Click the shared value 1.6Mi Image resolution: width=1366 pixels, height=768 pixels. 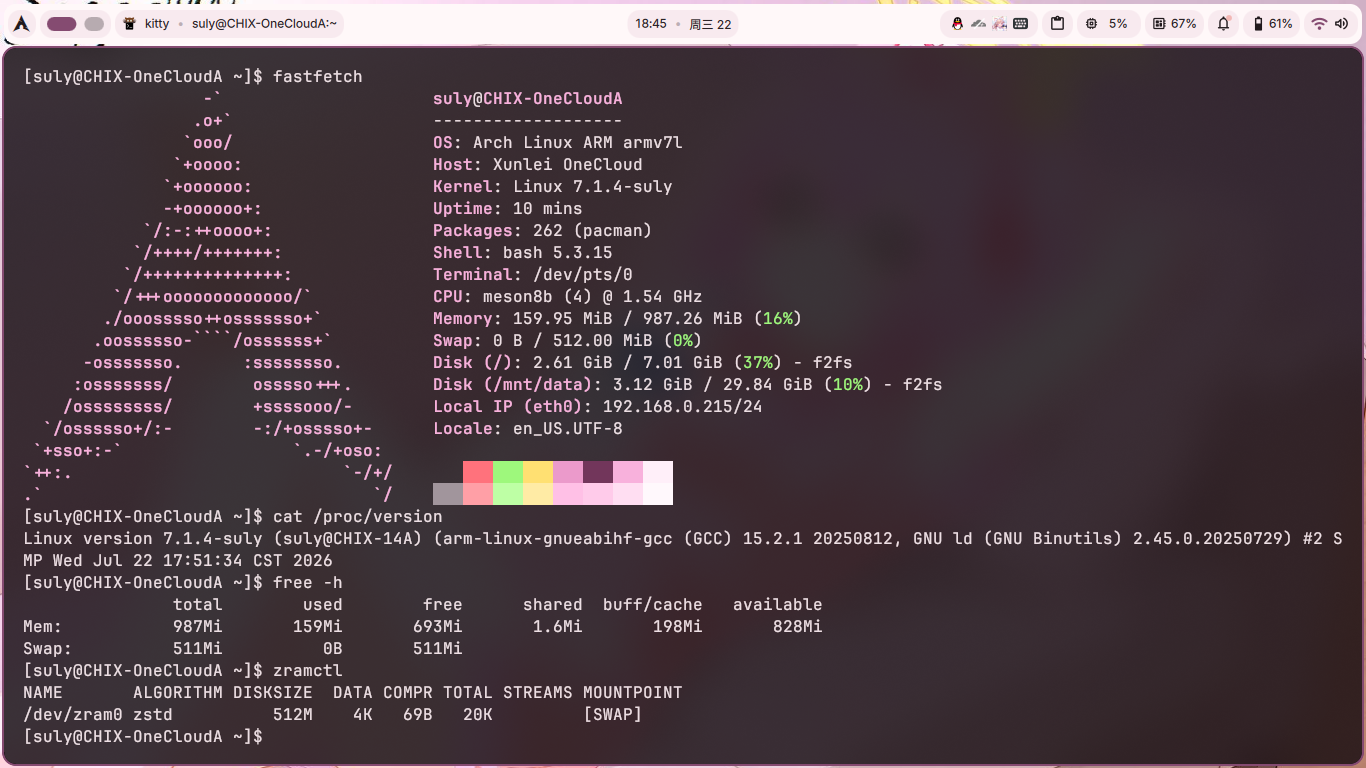pyautogui.click(x=558, y=627)
